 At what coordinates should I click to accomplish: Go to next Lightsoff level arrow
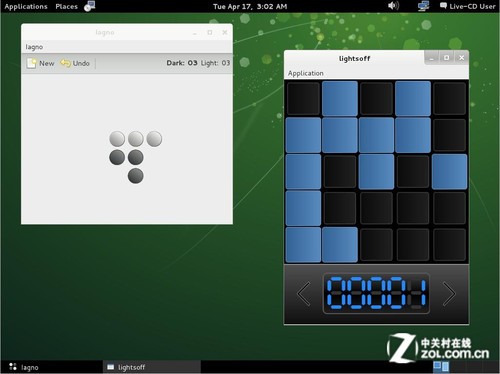449,294
